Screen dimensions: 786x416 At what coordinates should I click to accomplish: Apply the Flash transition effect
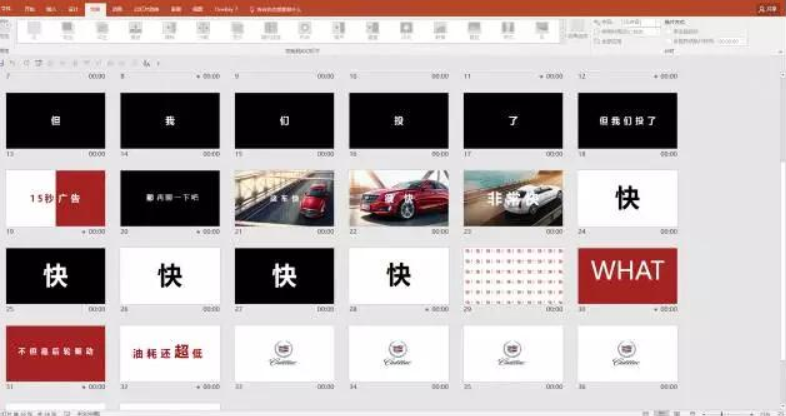pos(407,30)
